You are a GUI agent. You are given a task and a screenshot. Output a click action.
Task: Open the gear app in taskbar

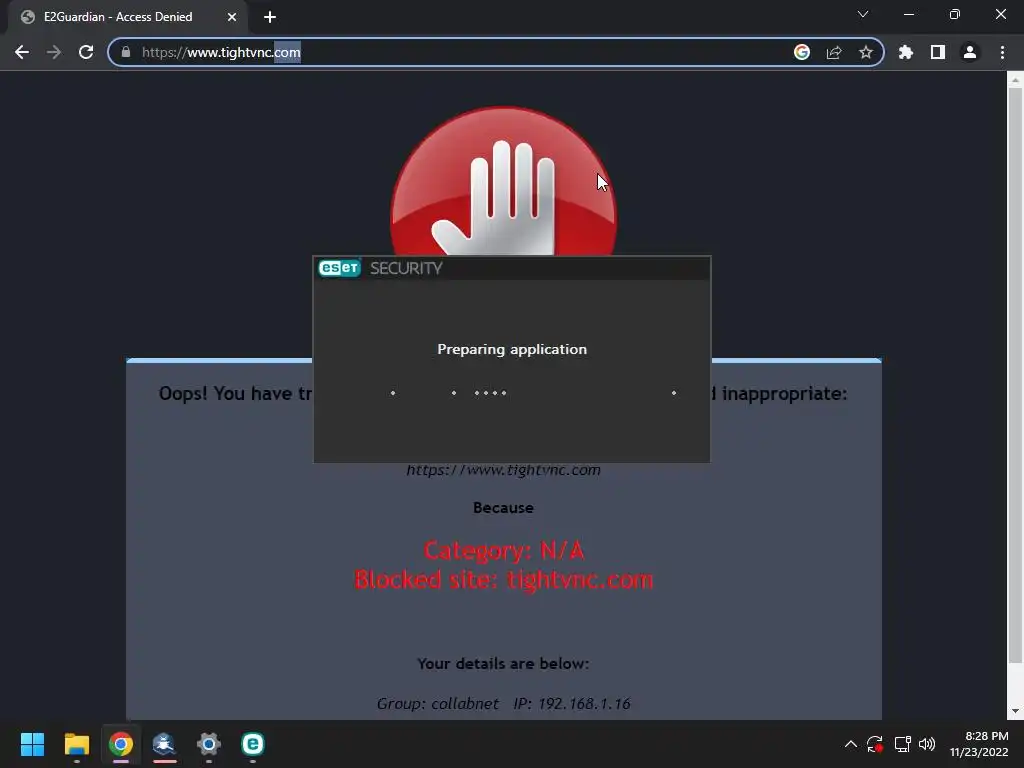[x=209, y=744]
